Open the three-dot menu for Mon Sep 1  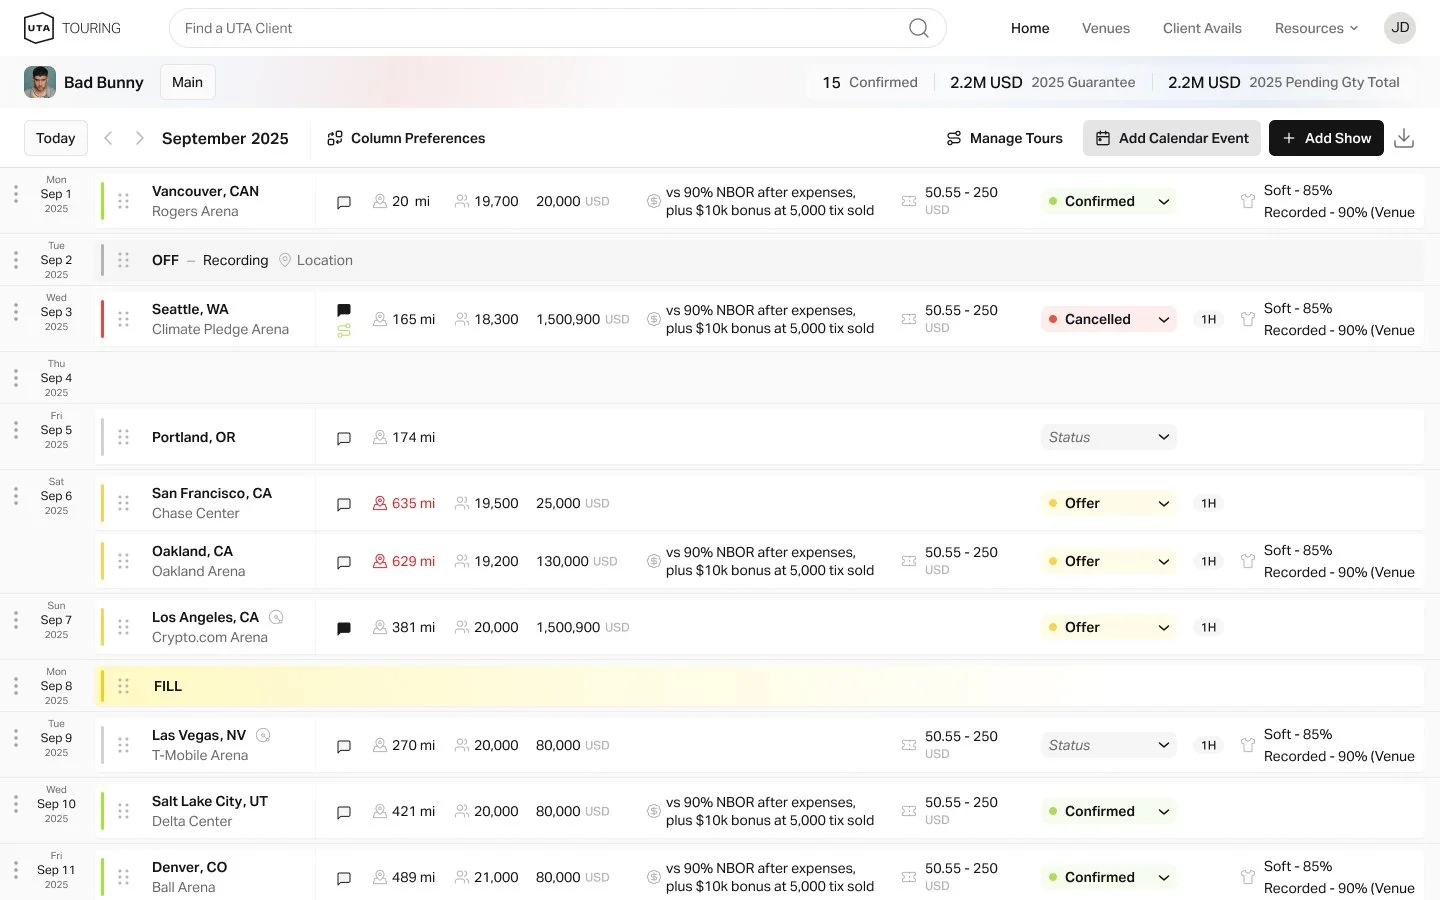pyautogui.click(x=16, y=194)
